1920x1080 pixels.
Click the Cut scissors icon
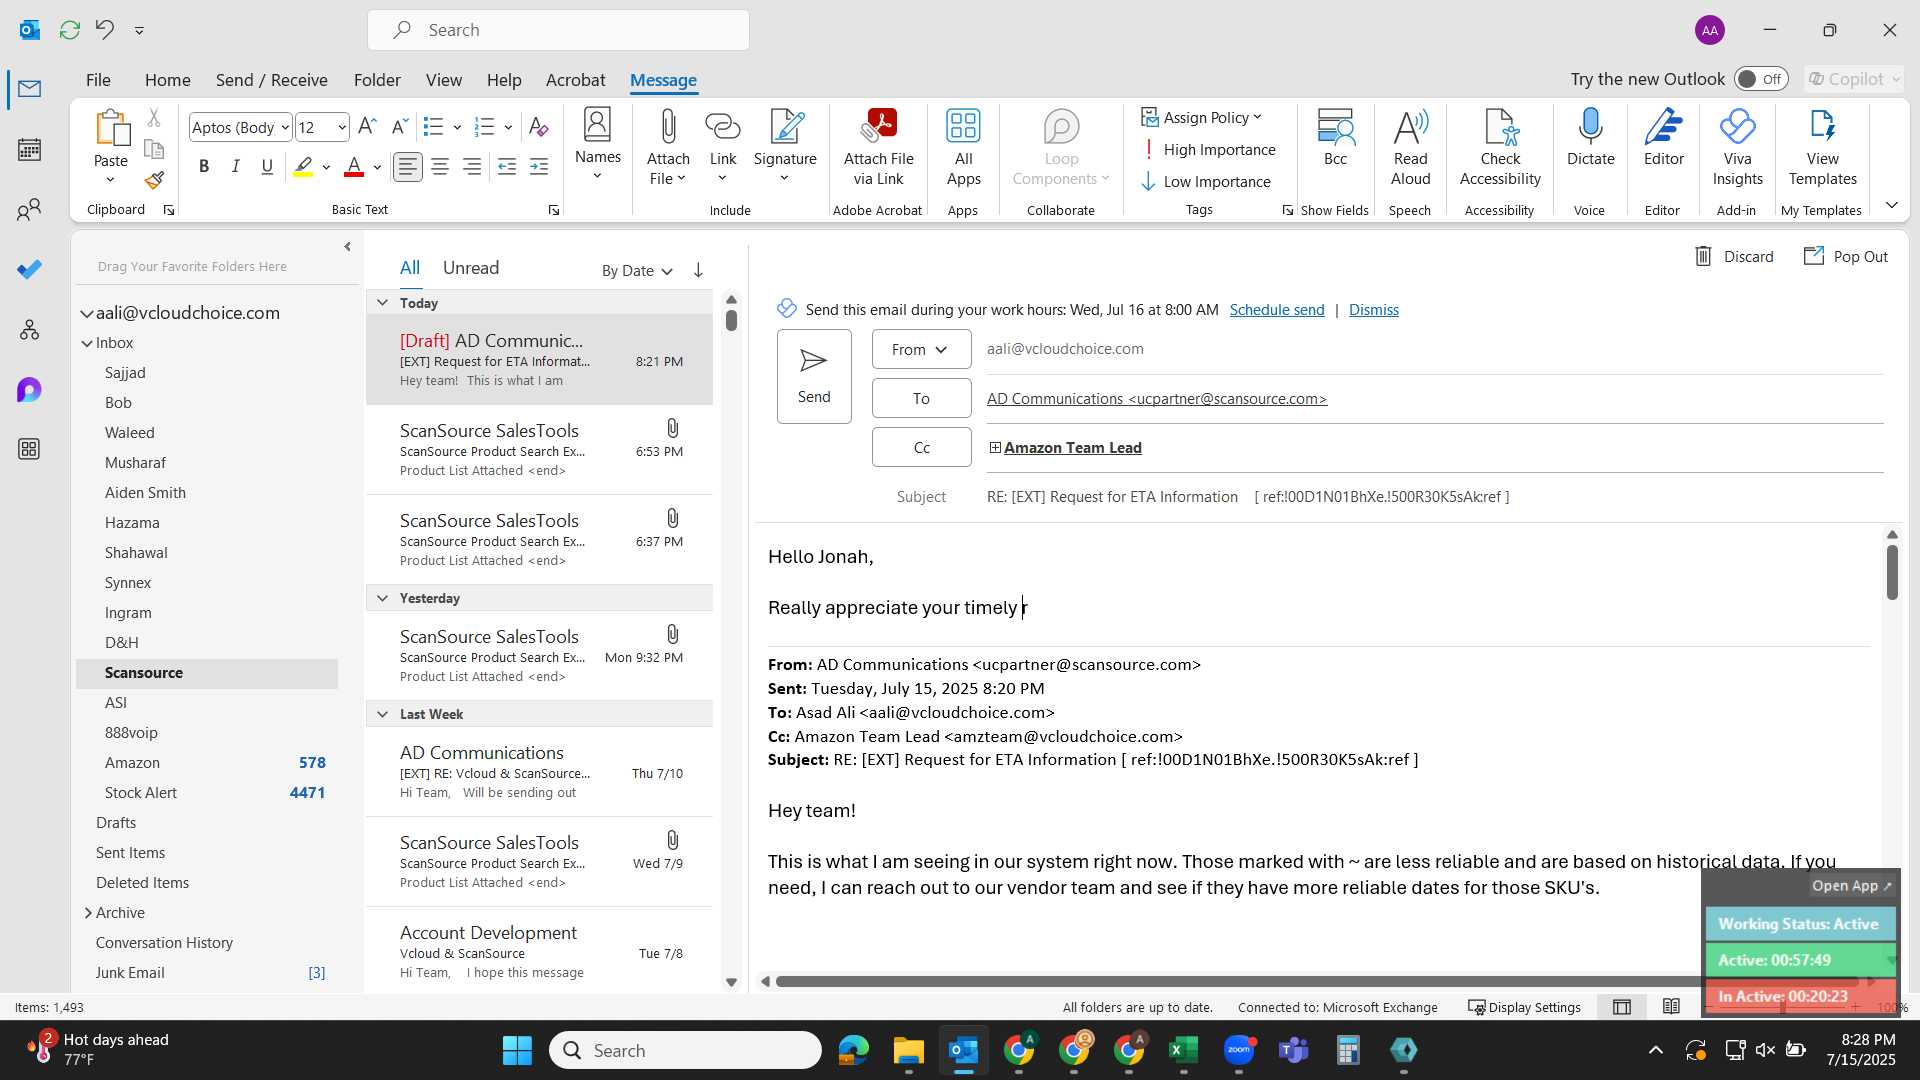[154, 118]
